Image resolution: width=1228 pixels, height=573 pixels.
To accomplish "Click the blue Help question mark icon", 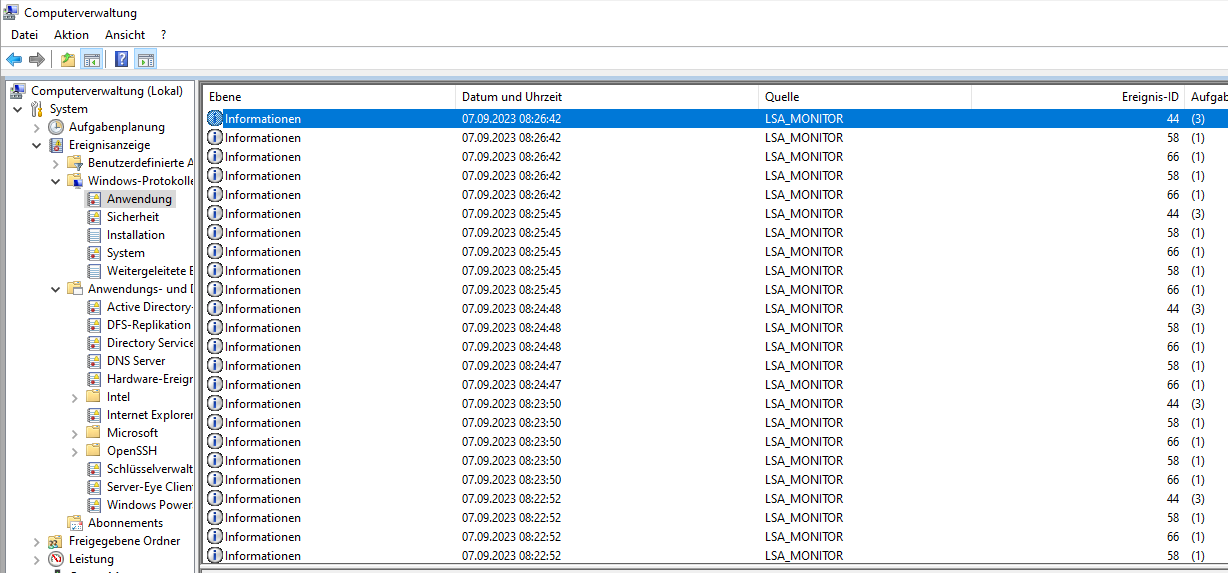I will [121, 59].
